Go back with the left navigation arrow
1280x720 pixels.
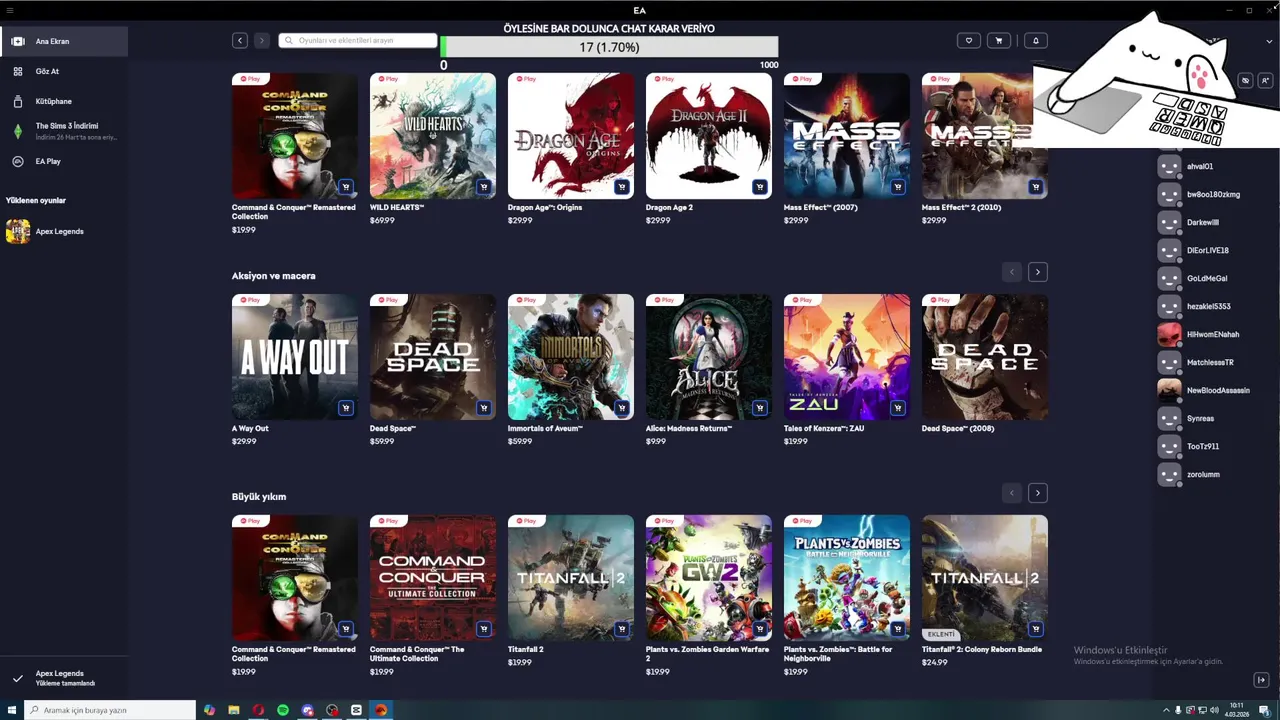click(x=240, y=40)
